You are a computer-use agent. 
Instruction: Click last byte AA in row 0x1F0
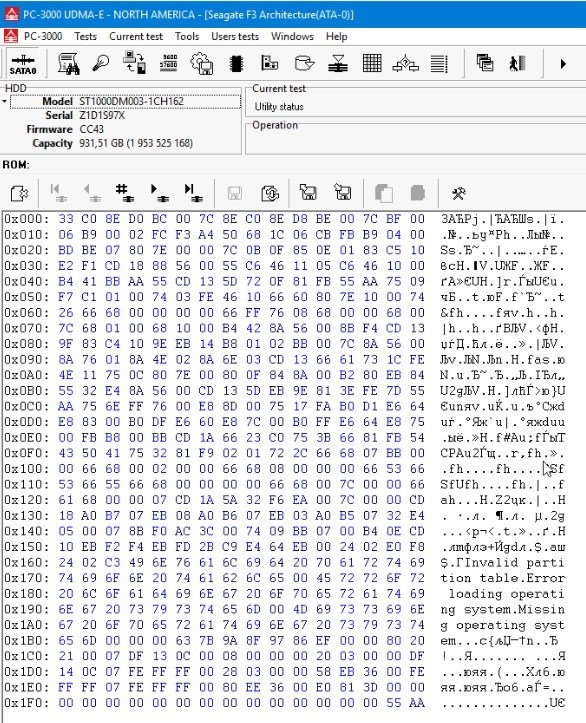click(417, 703)
